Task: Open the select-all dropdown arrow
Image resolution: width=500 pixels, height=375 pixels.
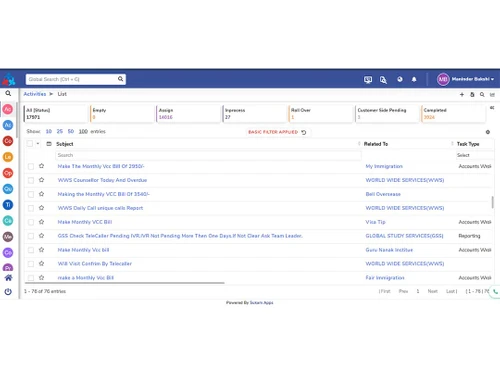Action: point(38,144)
